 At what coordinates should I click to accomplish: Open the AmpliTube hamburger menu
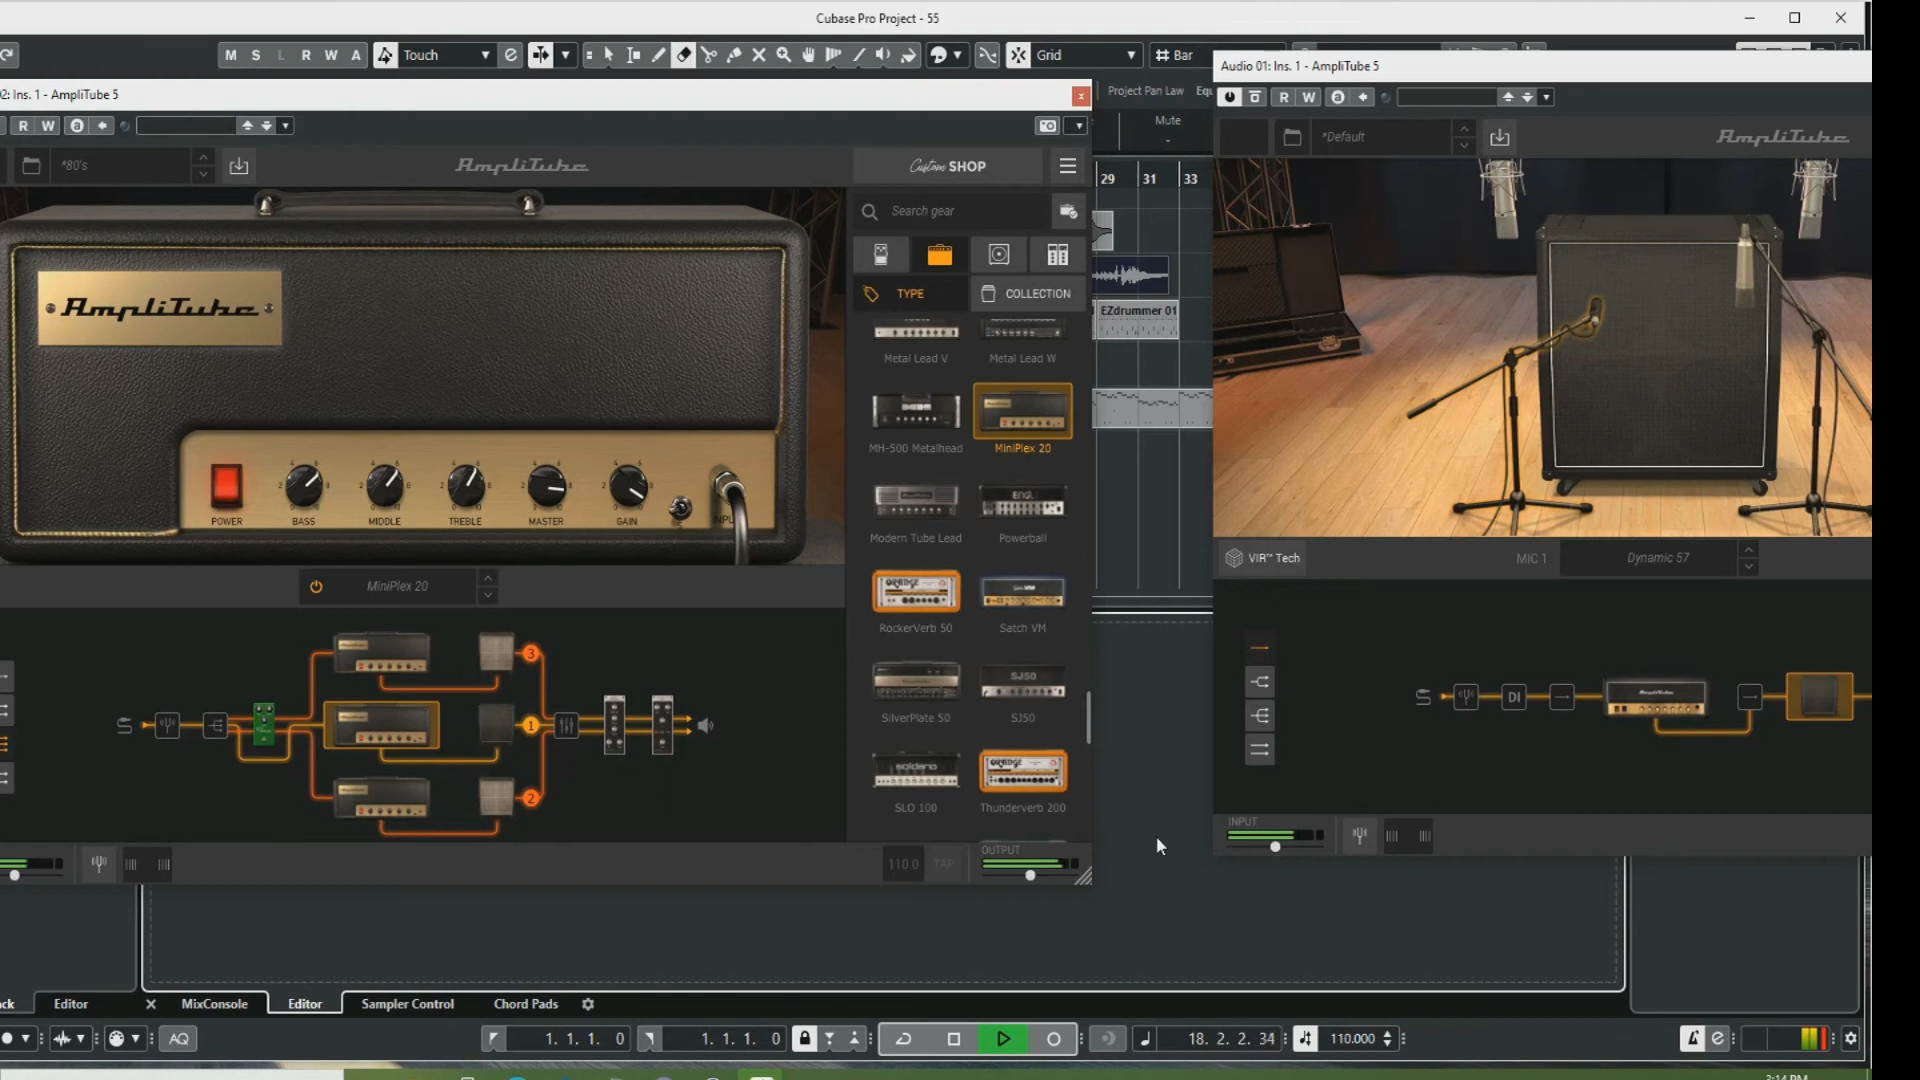click(x=1068, y=166)
